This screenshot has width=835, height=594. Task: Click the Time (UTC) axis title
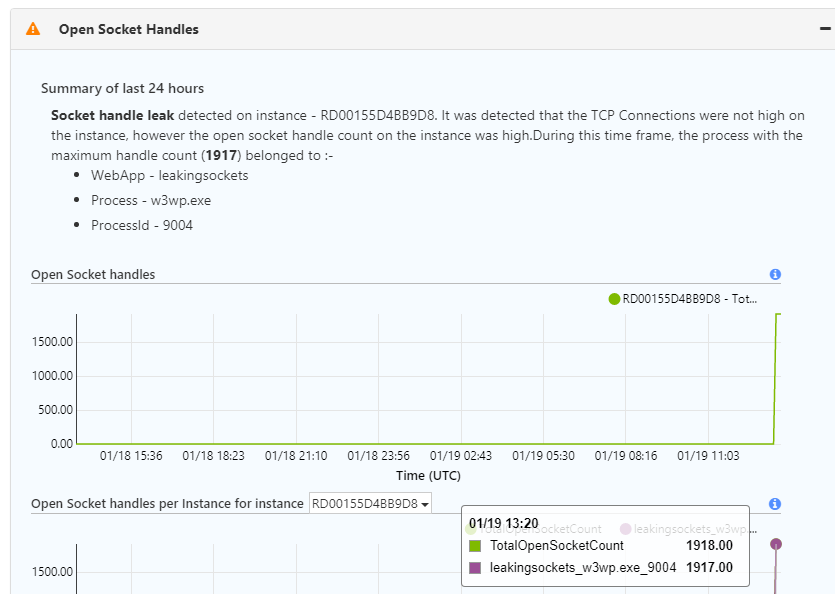click(428, 475)
